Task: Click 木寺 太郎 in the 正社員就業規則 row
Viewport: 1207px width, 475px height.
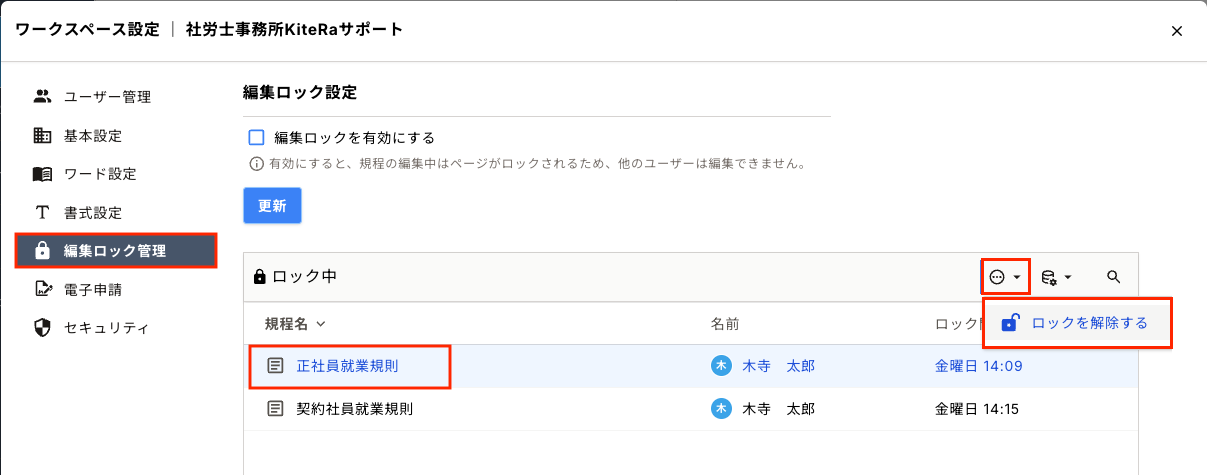Action: click(777, 366)
